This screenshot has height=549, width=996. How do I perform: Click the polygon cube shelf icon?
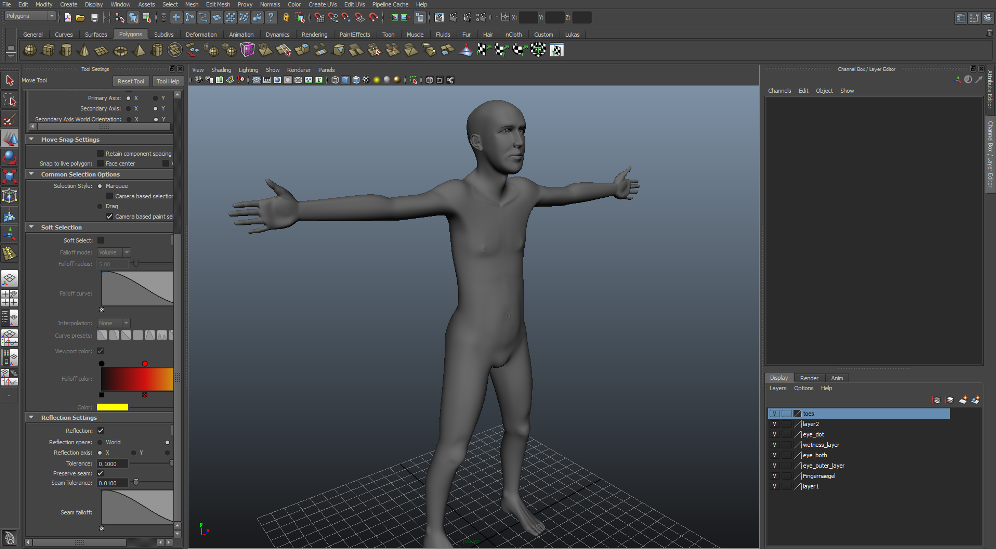(x=48, y=50)
